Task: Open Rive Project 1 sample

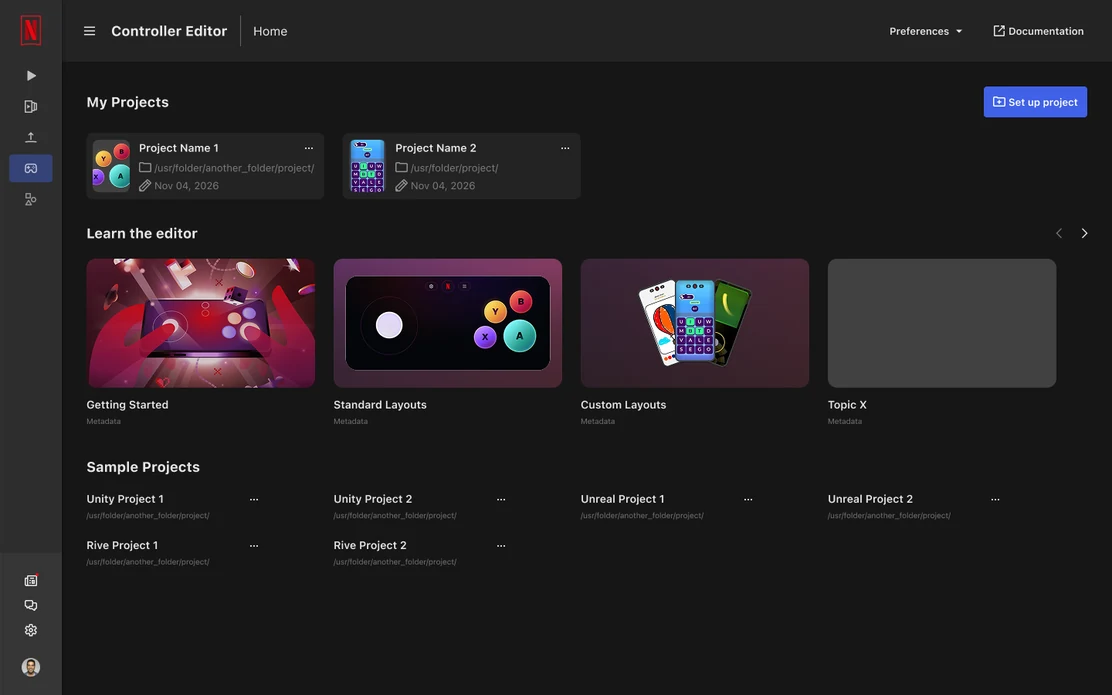Action: [122, 545]
